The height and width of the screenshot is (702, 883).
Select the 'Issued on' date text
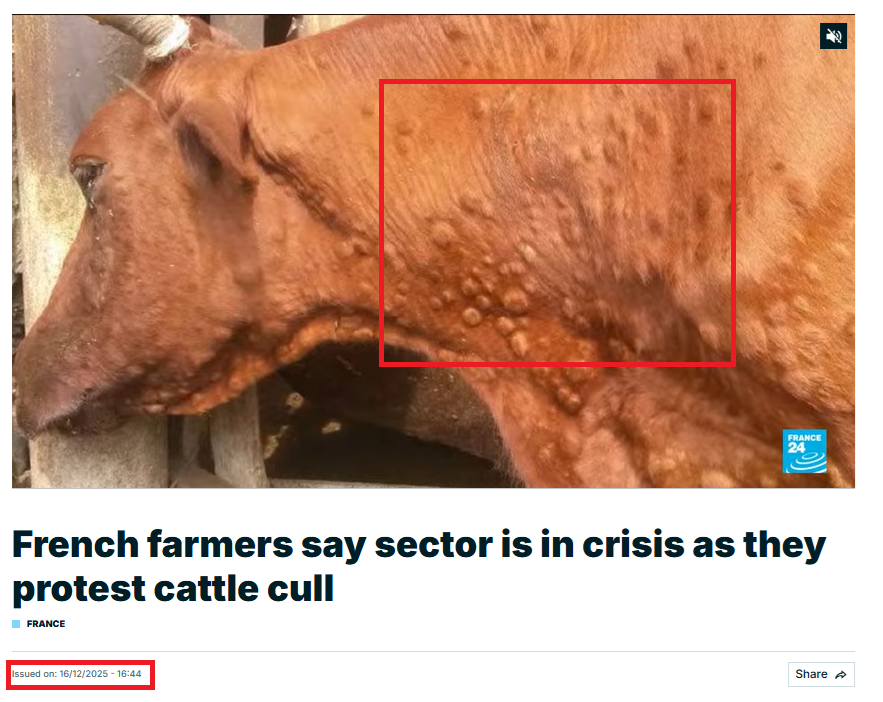tap(76, 674)
